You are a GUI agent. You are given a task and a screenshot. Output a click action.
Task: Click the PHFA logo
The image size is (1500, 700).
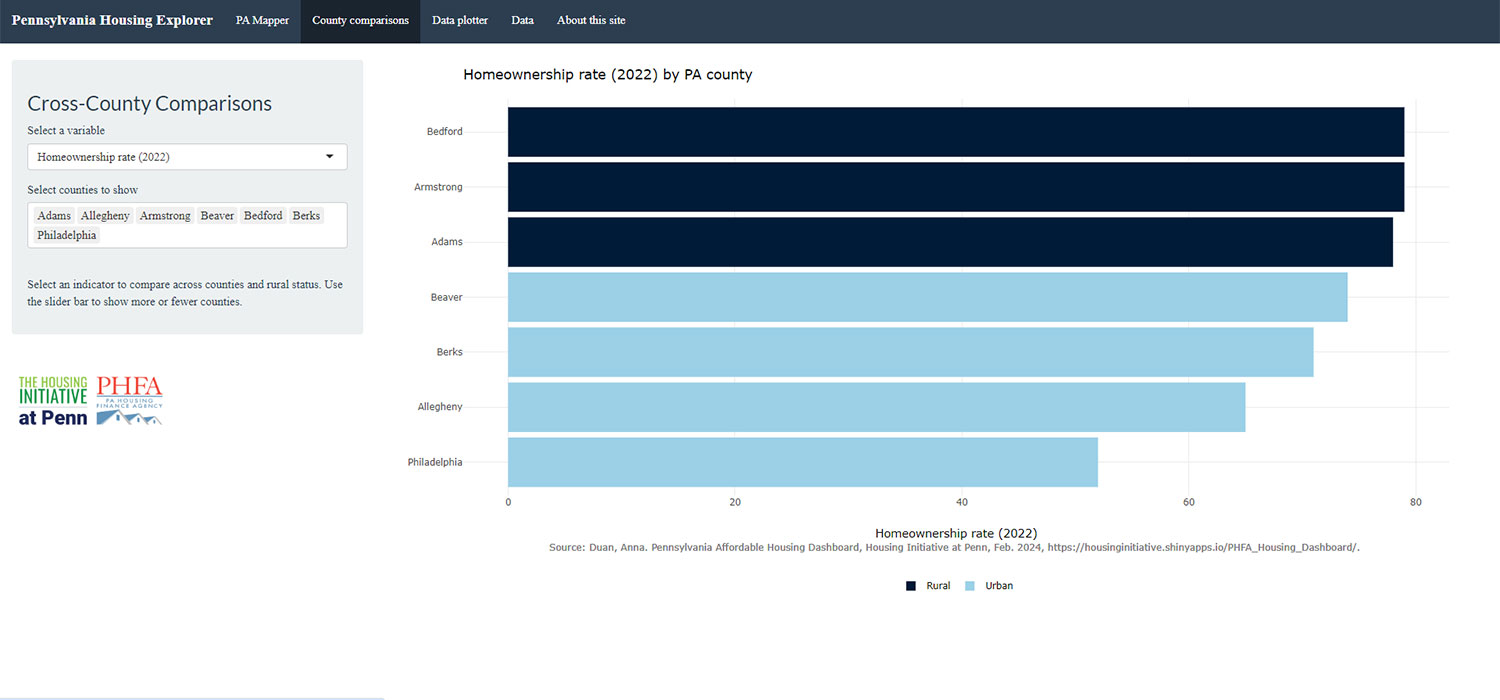click(131, 398)
